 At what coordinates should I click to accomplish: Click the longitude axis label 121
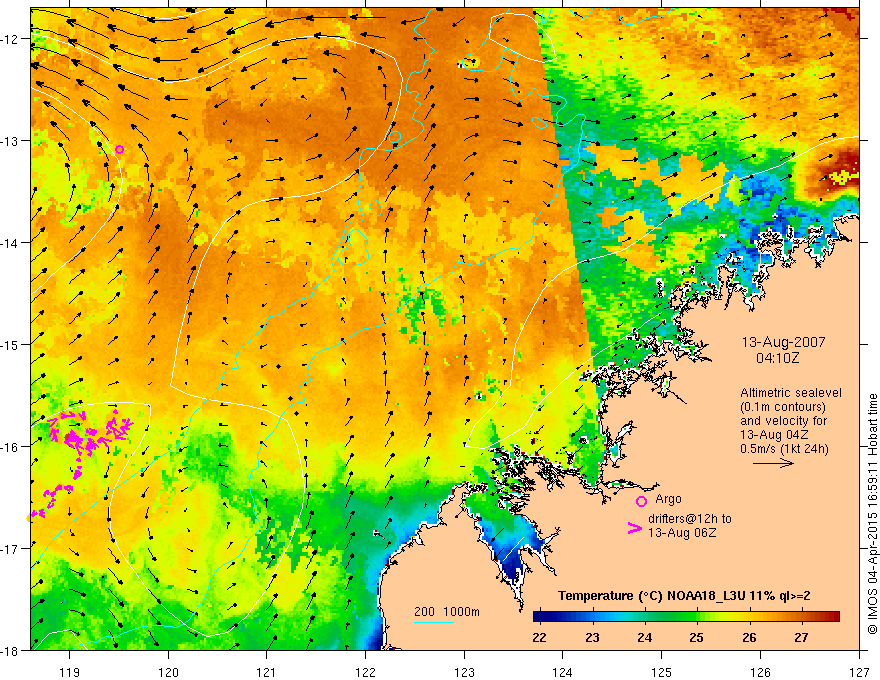tap(266, 672)
